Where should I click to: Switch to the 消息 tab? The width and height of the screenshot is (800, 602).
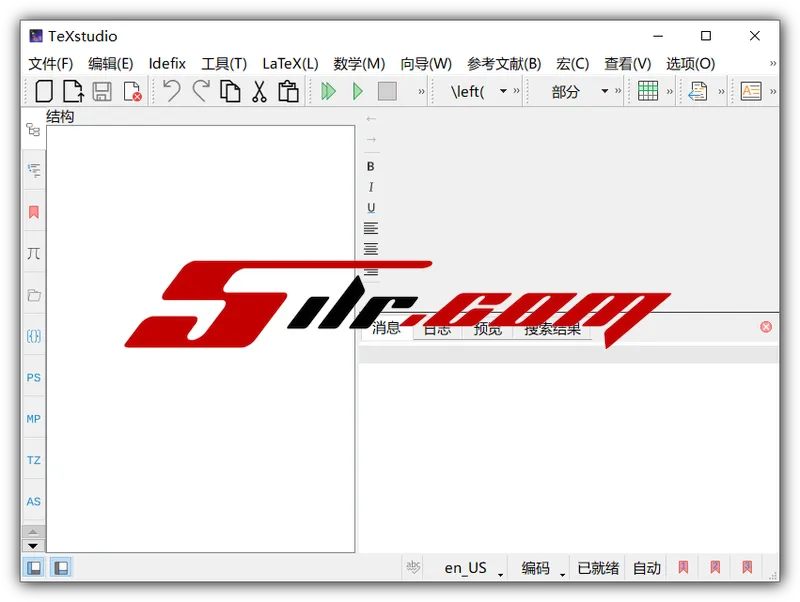386,328
